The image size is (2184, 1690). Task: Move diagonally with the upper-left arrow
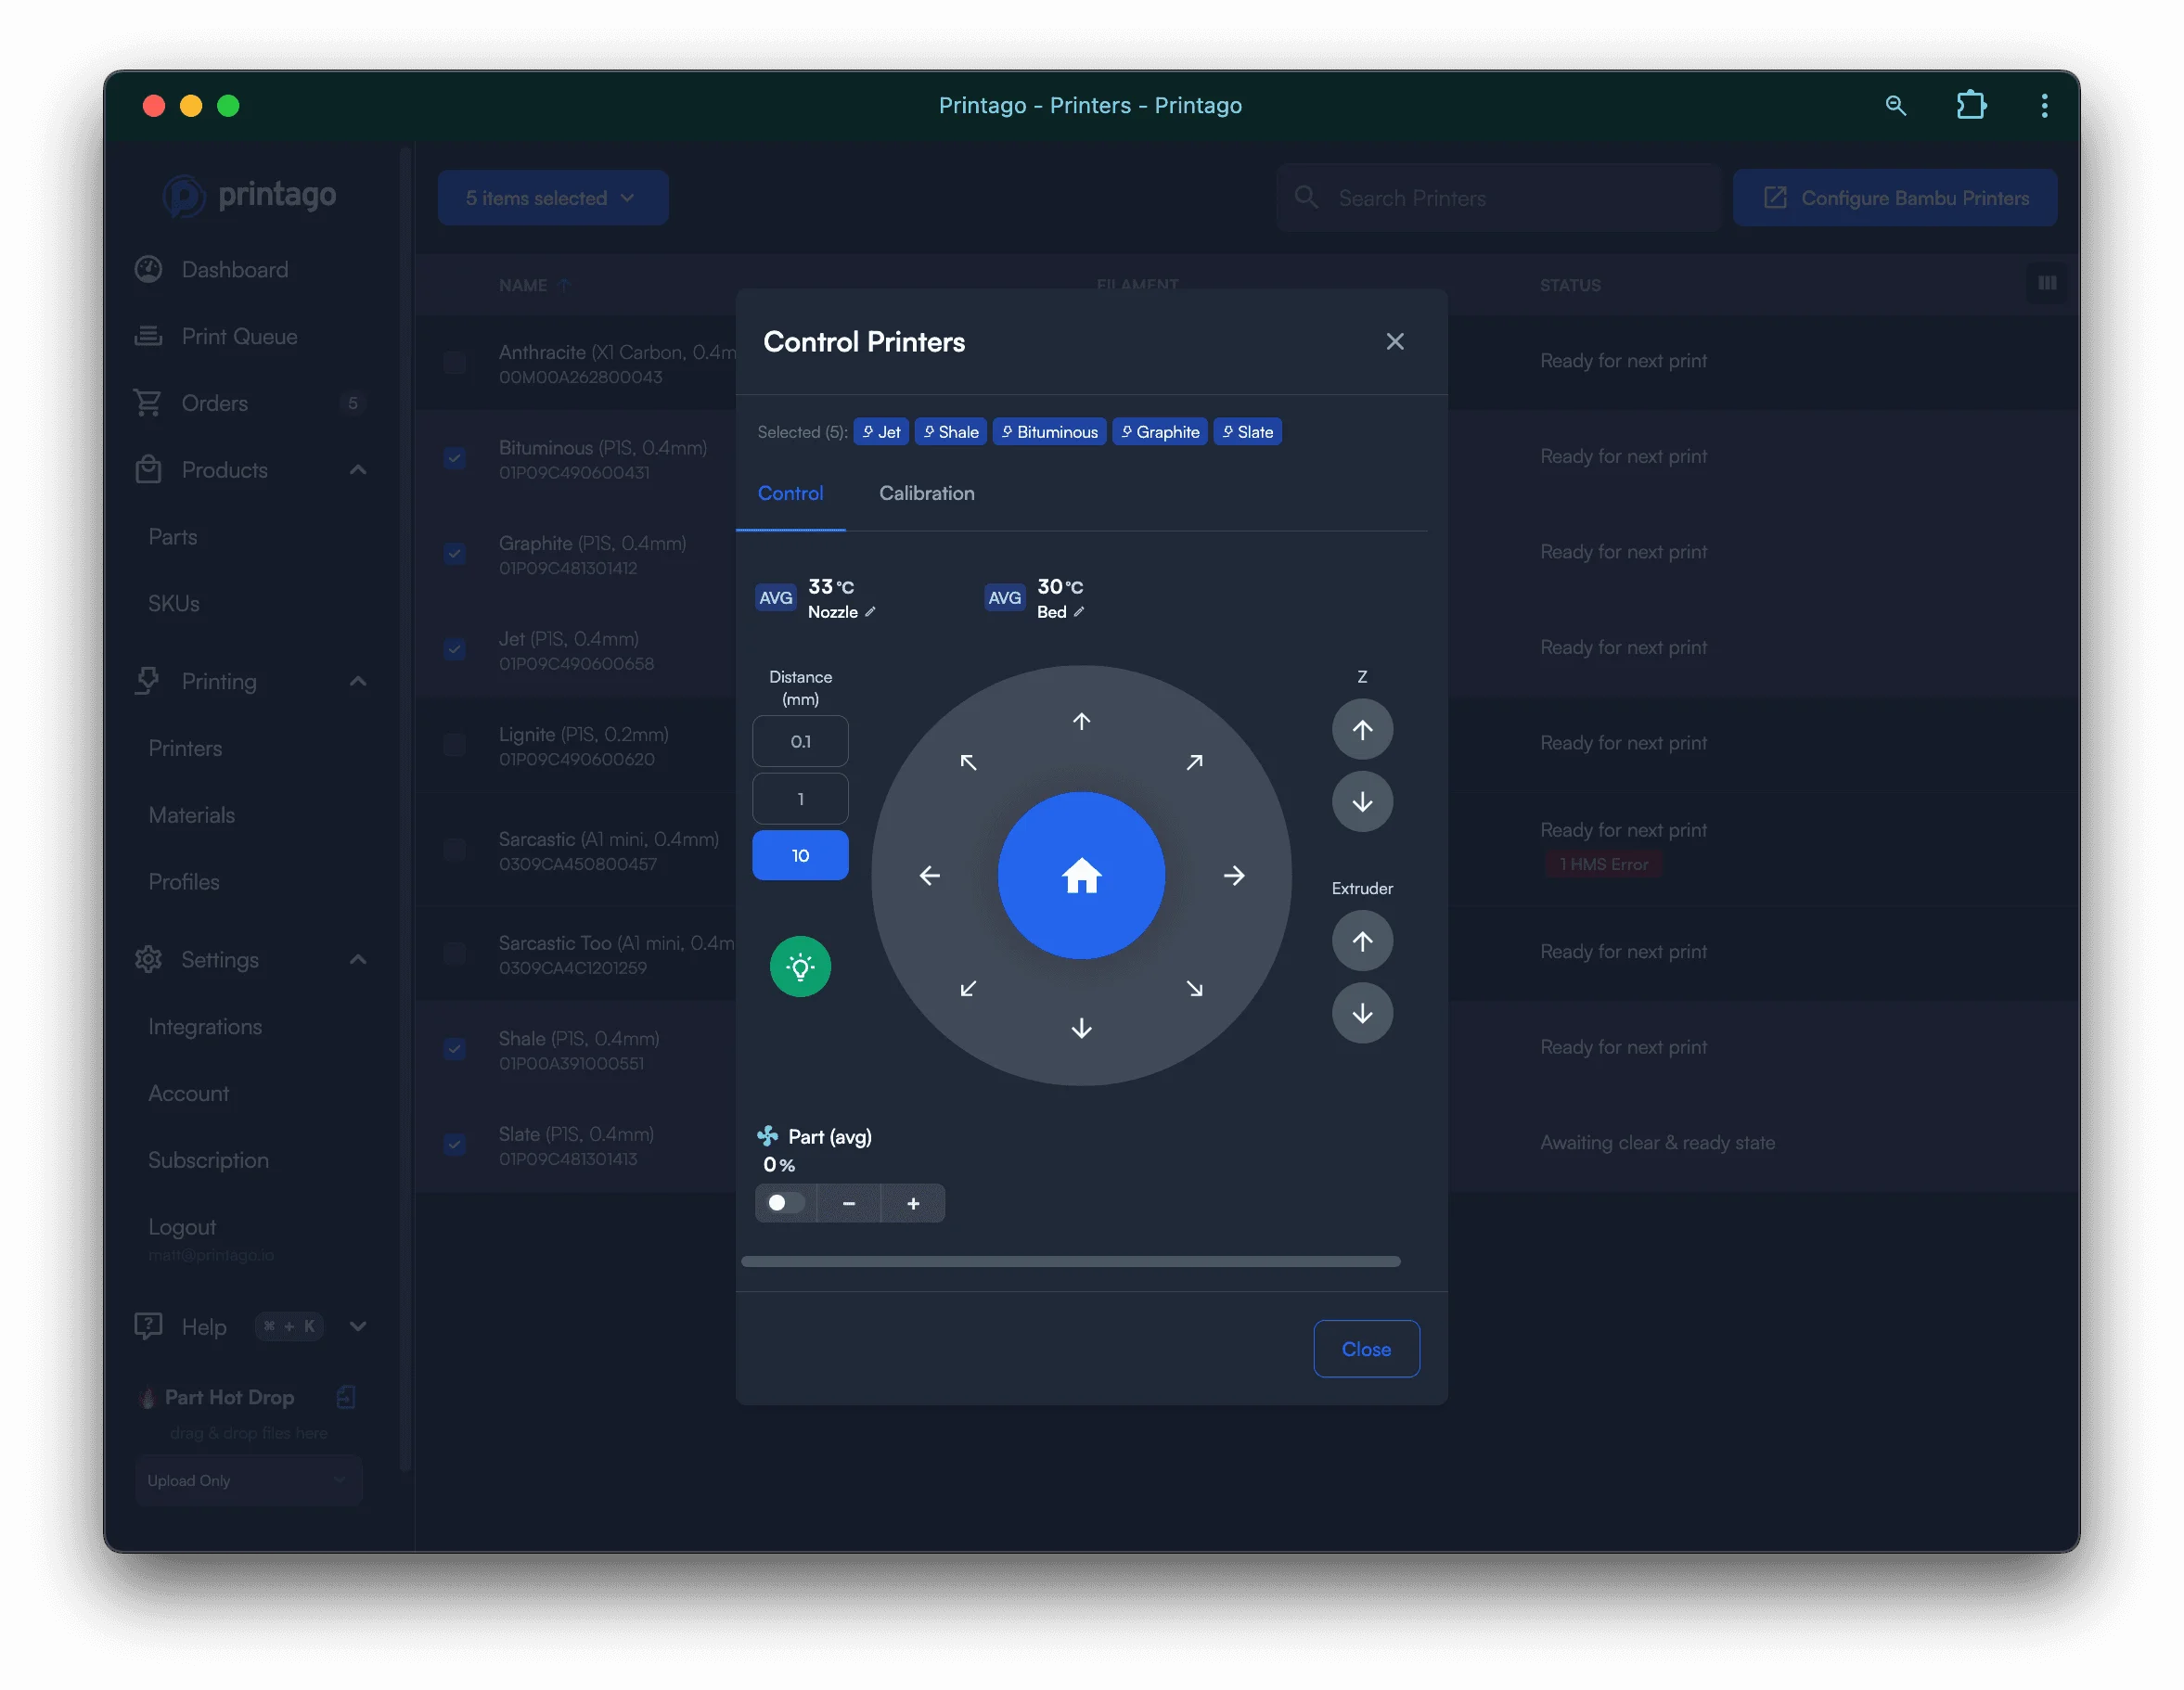(968, 763)
